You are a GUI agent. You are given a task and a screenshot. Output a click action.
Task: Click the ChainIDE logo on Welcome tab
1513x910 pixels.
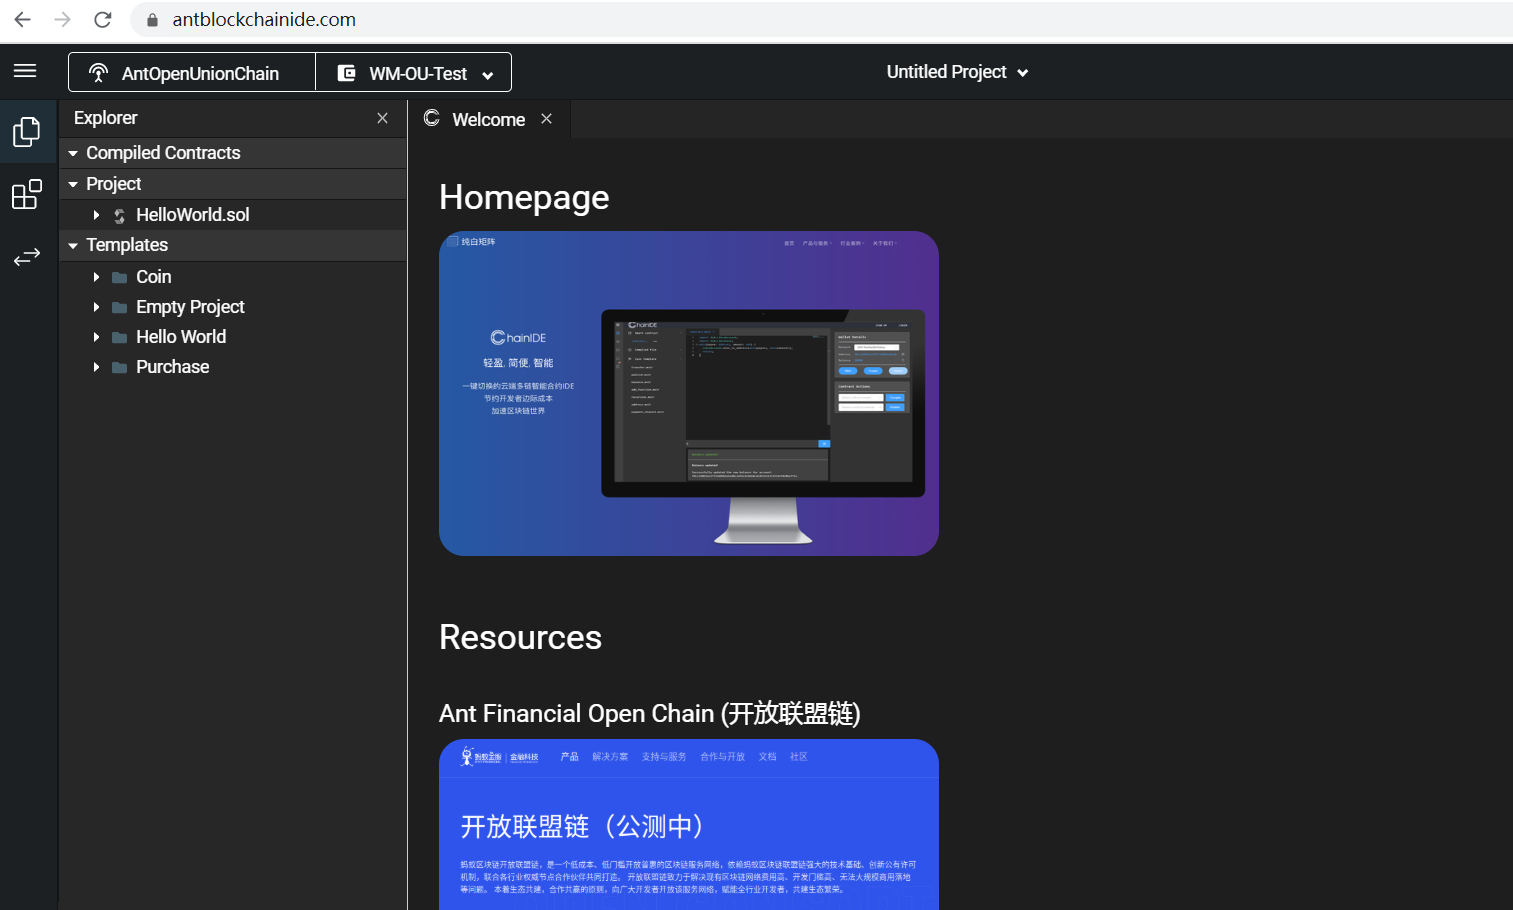pos(432,118)
